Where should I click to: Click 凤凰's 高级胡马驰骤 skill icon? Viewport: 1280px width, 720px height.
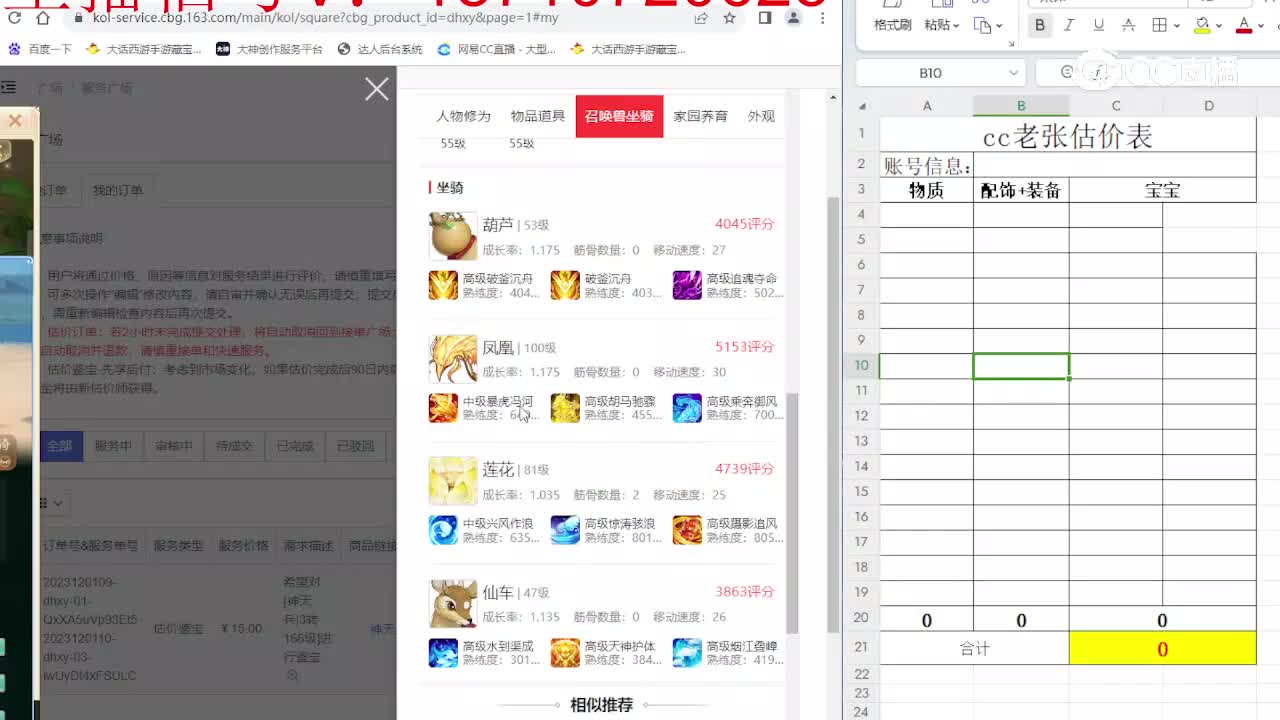[x=565, y=407]
